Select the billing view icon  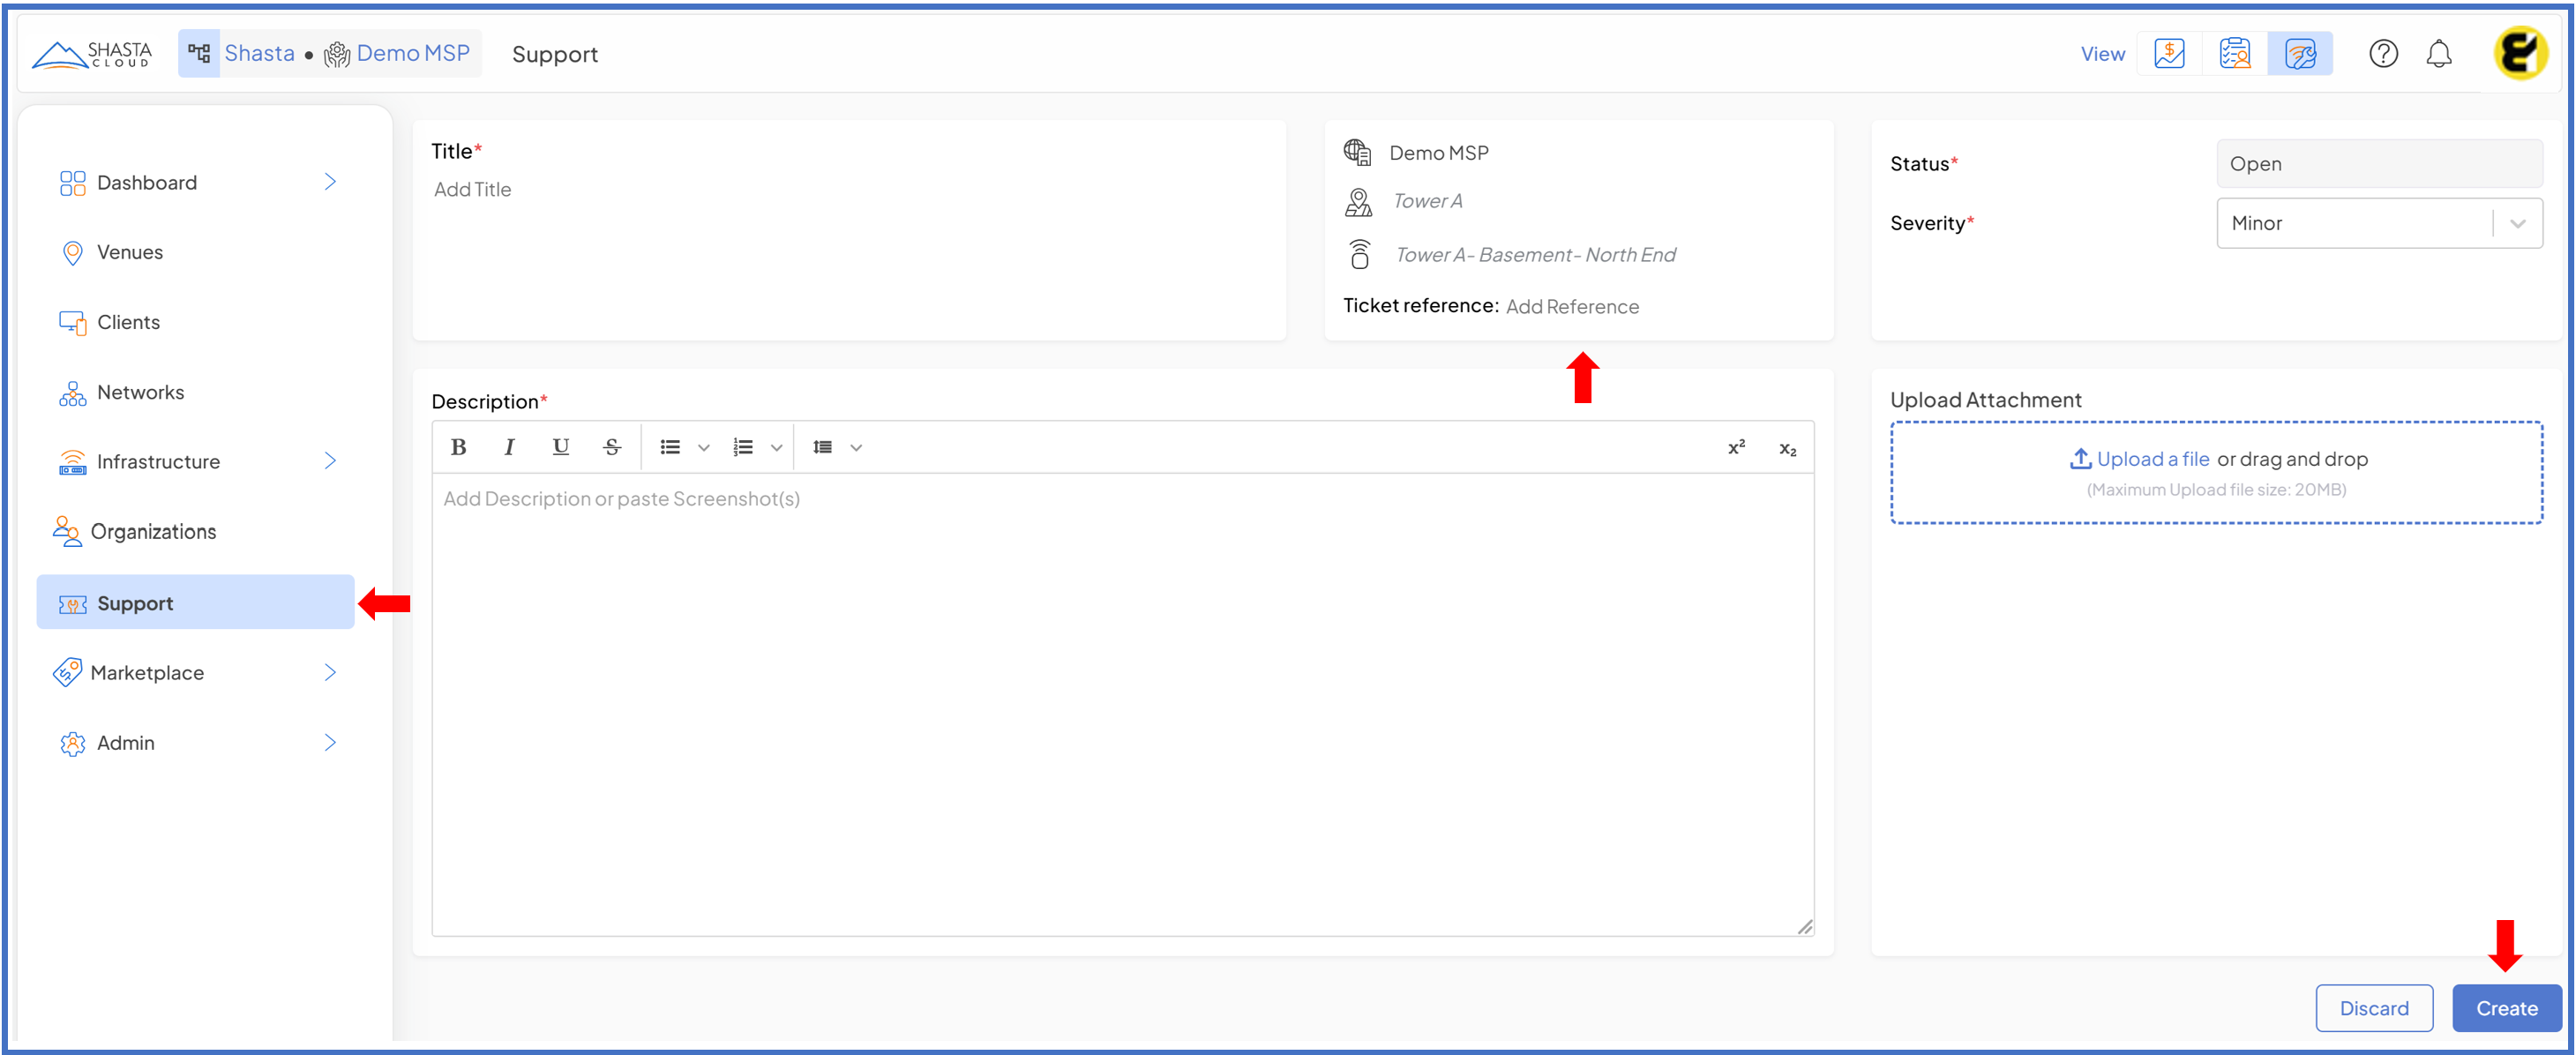click(x=2169, y=54)
